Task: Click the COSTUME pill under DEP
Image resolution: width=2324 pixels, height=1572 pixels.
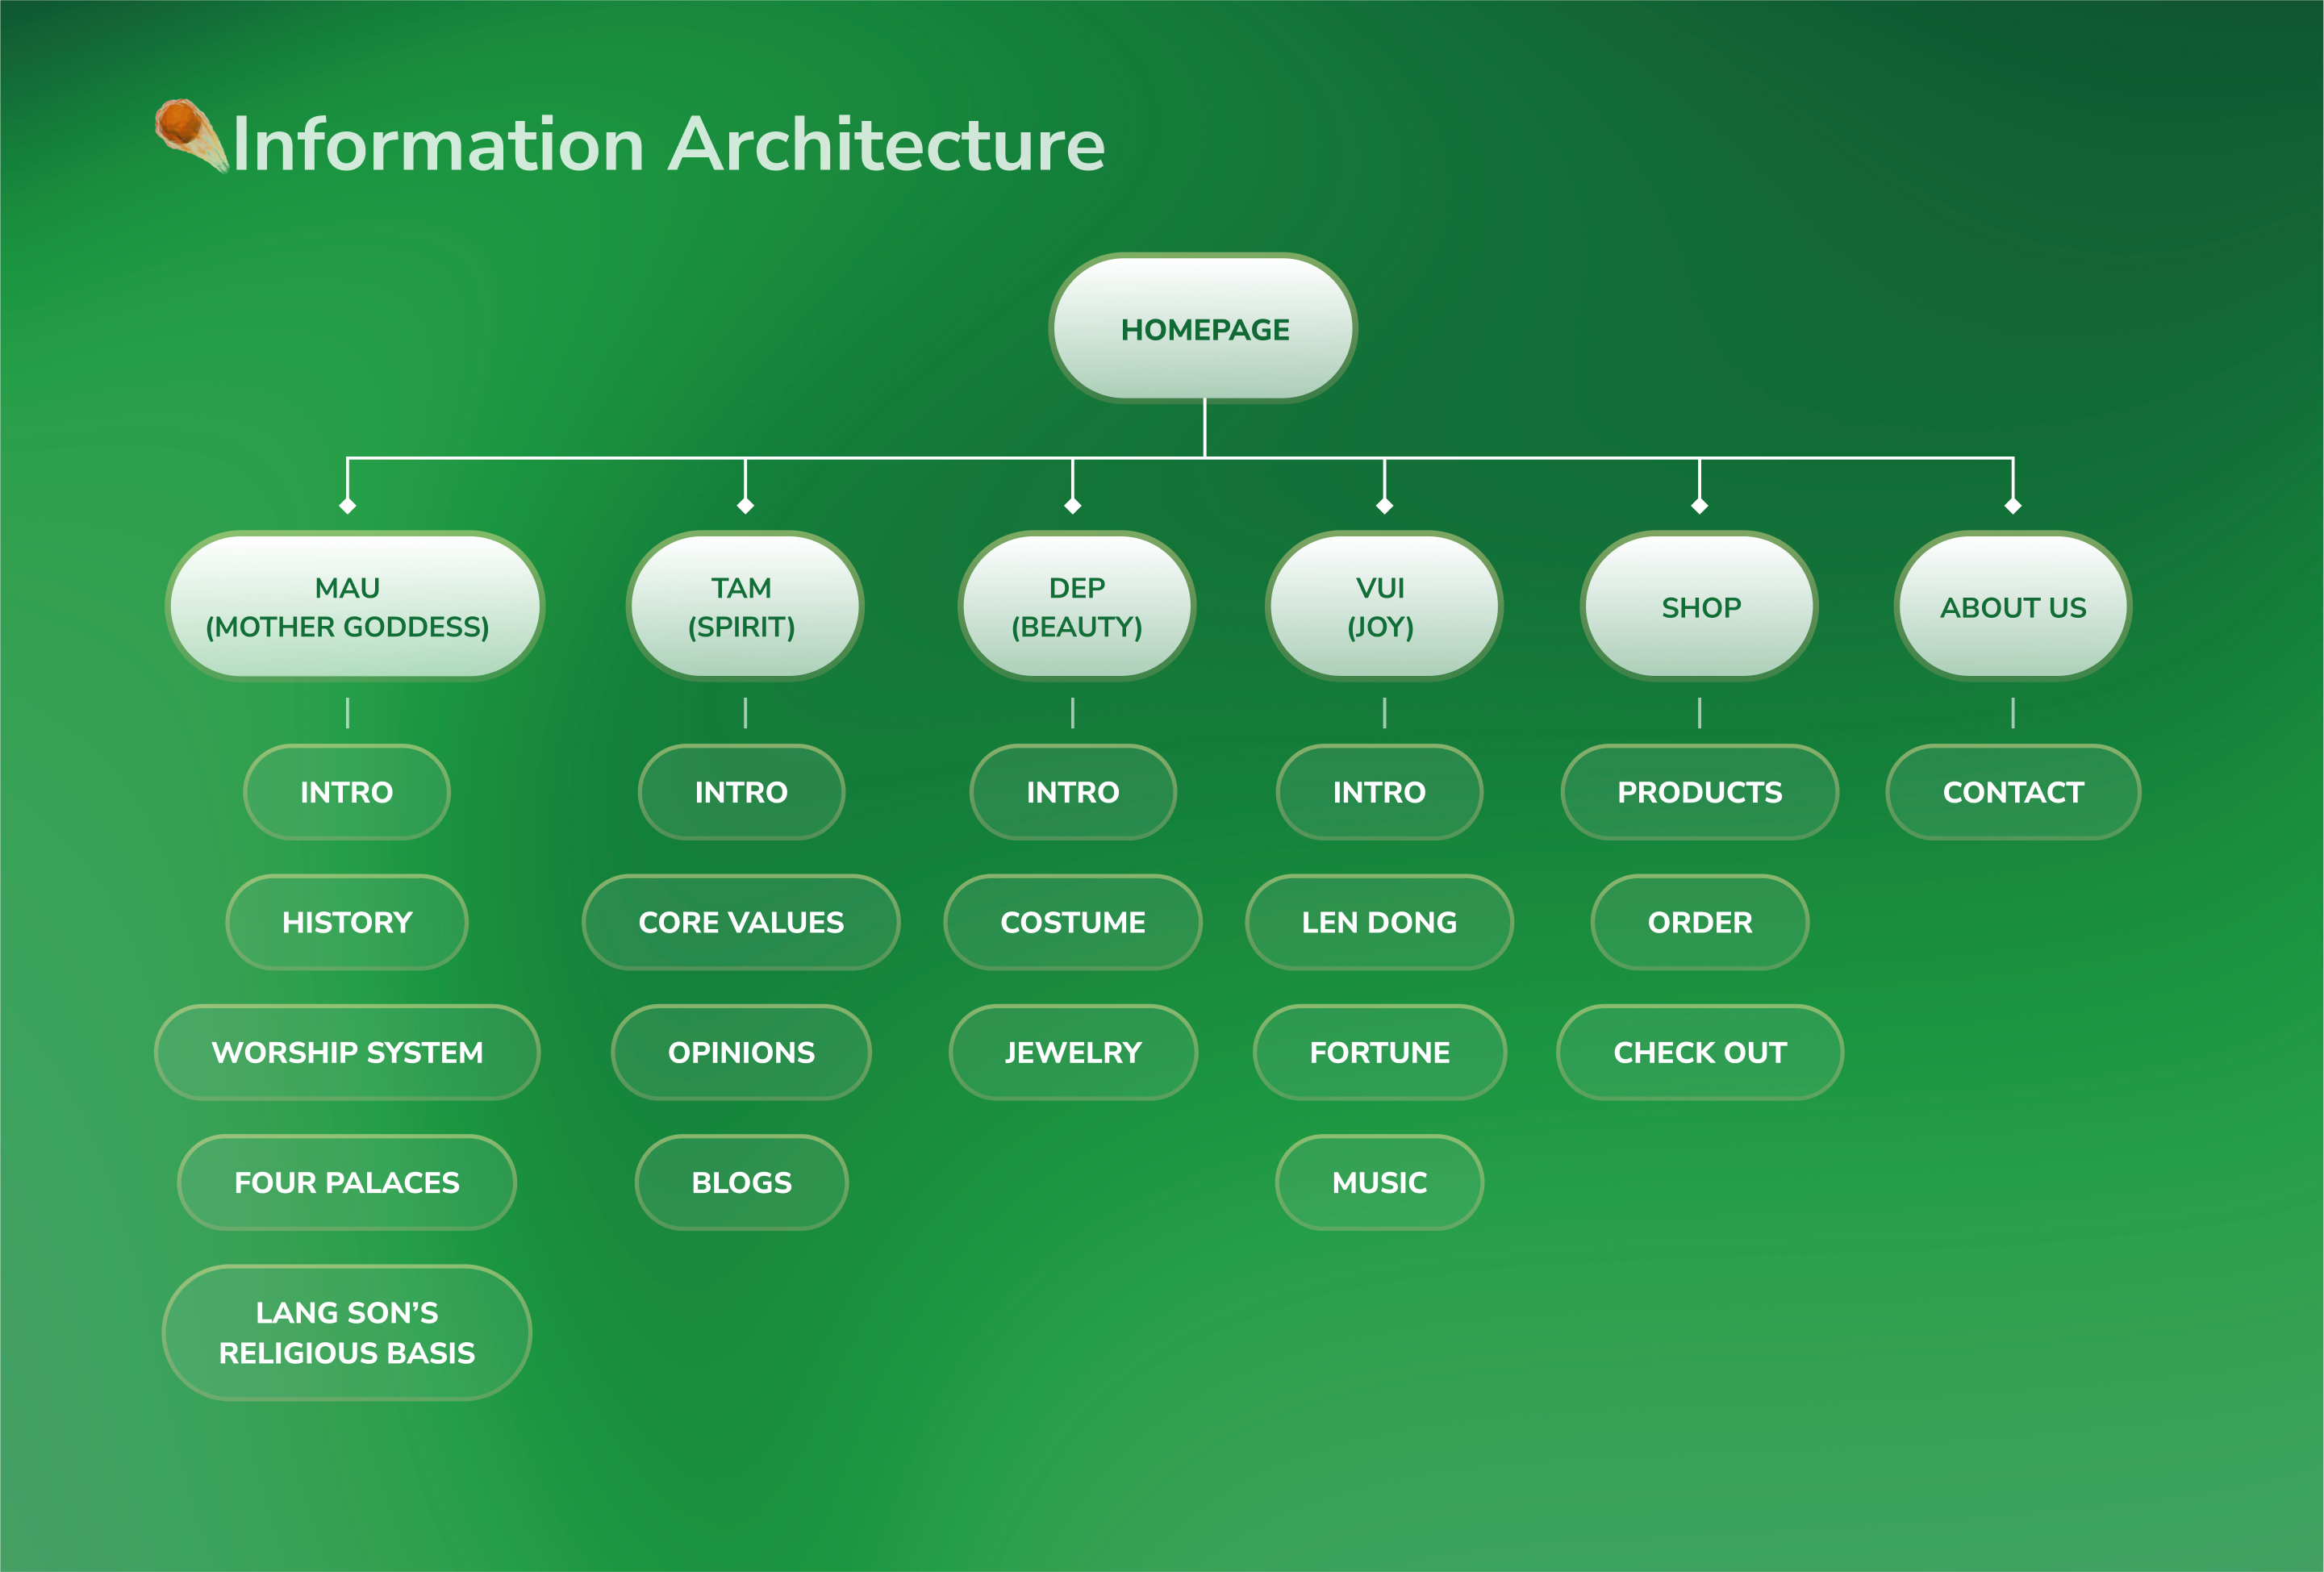Action: coord(1073,922)
